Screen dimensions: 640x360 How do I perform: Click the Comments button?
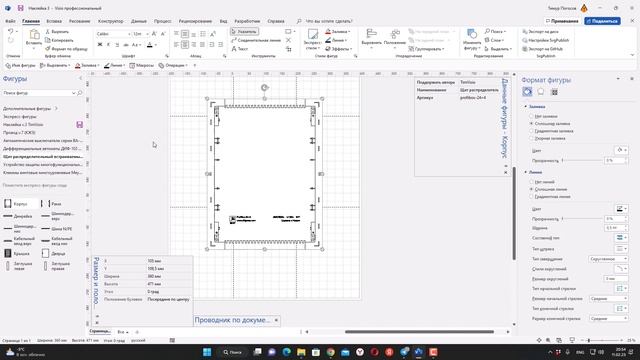(x=562, y=21)
